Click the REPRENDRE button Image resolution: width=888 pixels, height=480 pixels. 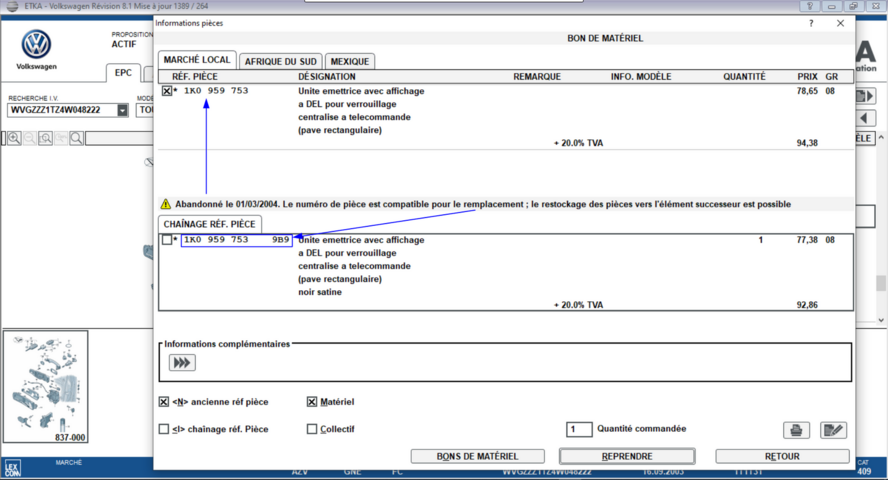(x=627, y=456)
